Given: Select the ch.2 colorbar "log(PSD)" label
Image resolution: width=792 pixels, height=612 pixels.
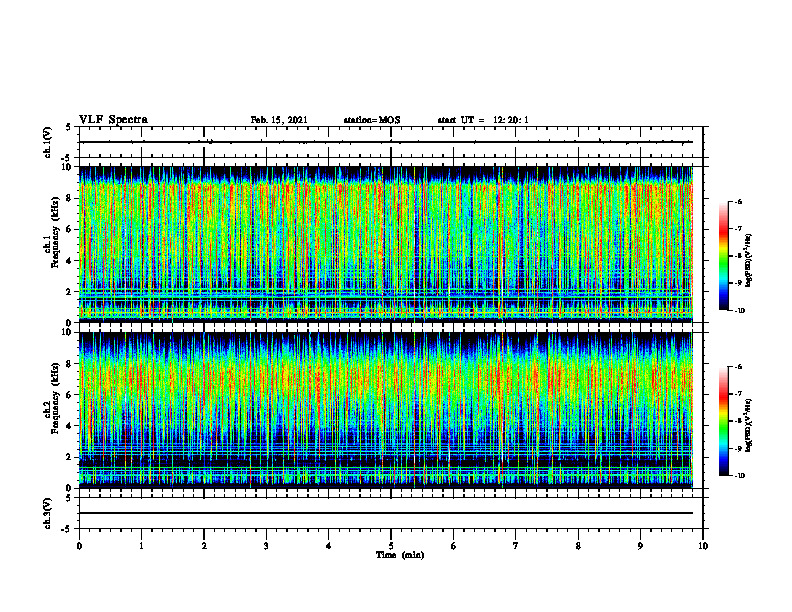Looking at the screenshot, I should 750,426.
